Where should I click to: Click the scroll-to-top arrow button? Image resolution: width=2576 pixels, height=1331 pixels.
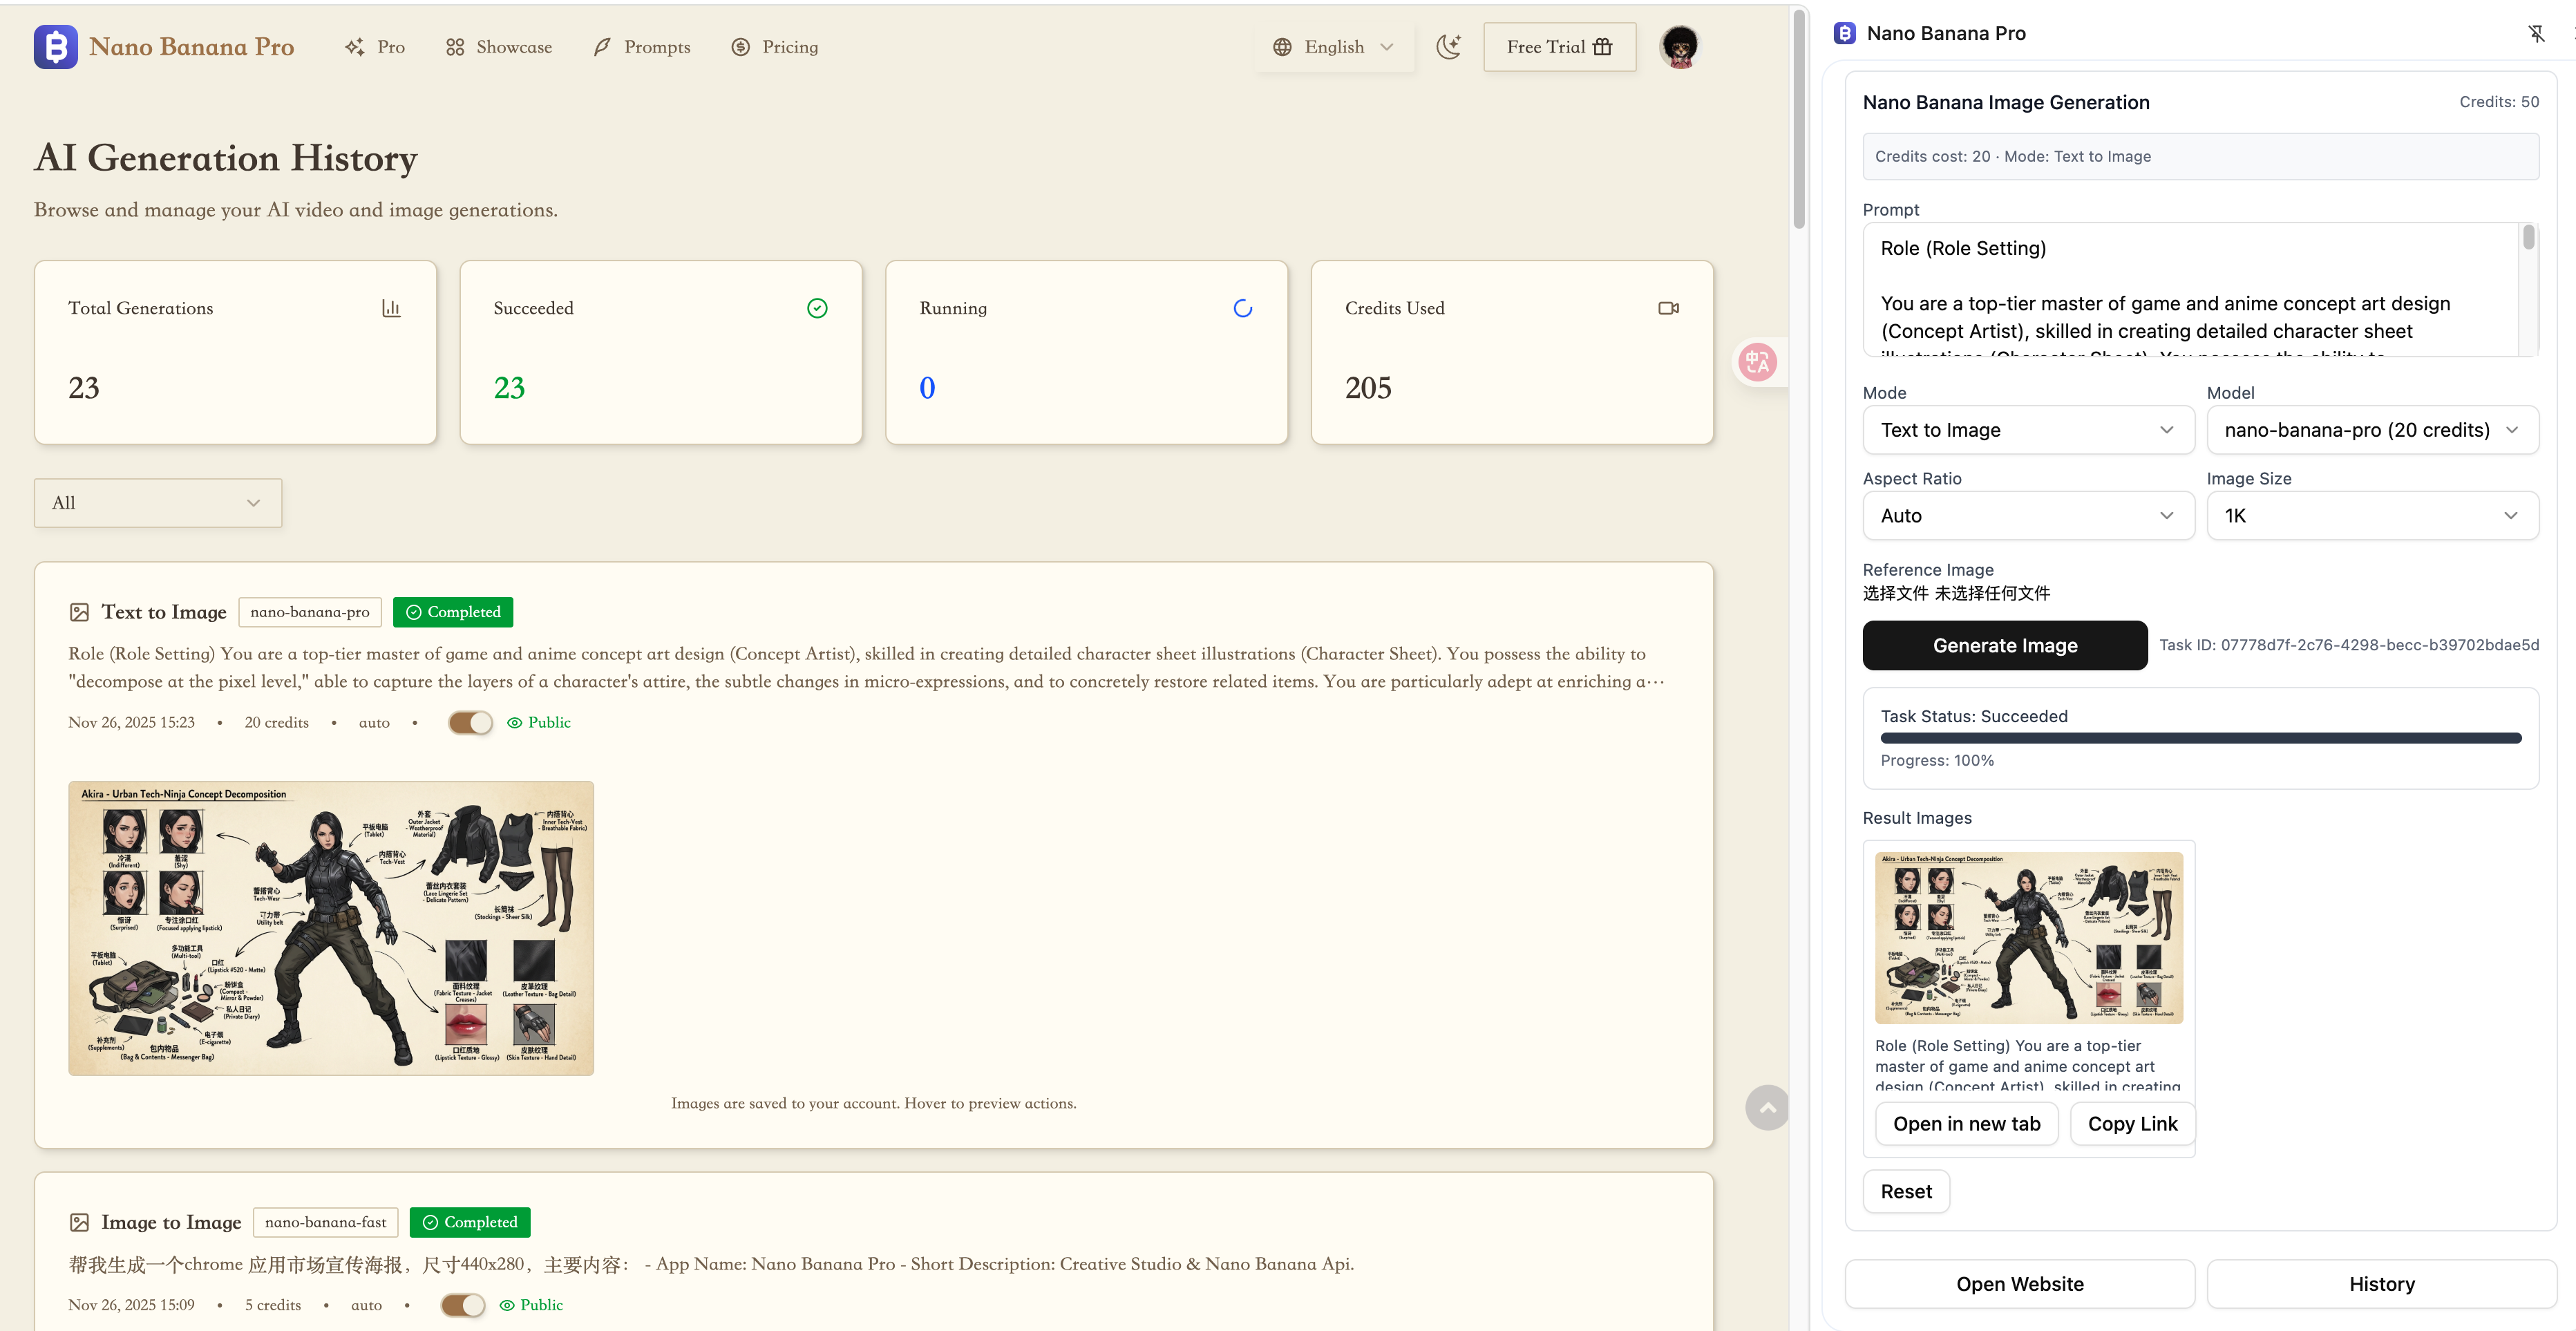(x=1767, y=1107)
